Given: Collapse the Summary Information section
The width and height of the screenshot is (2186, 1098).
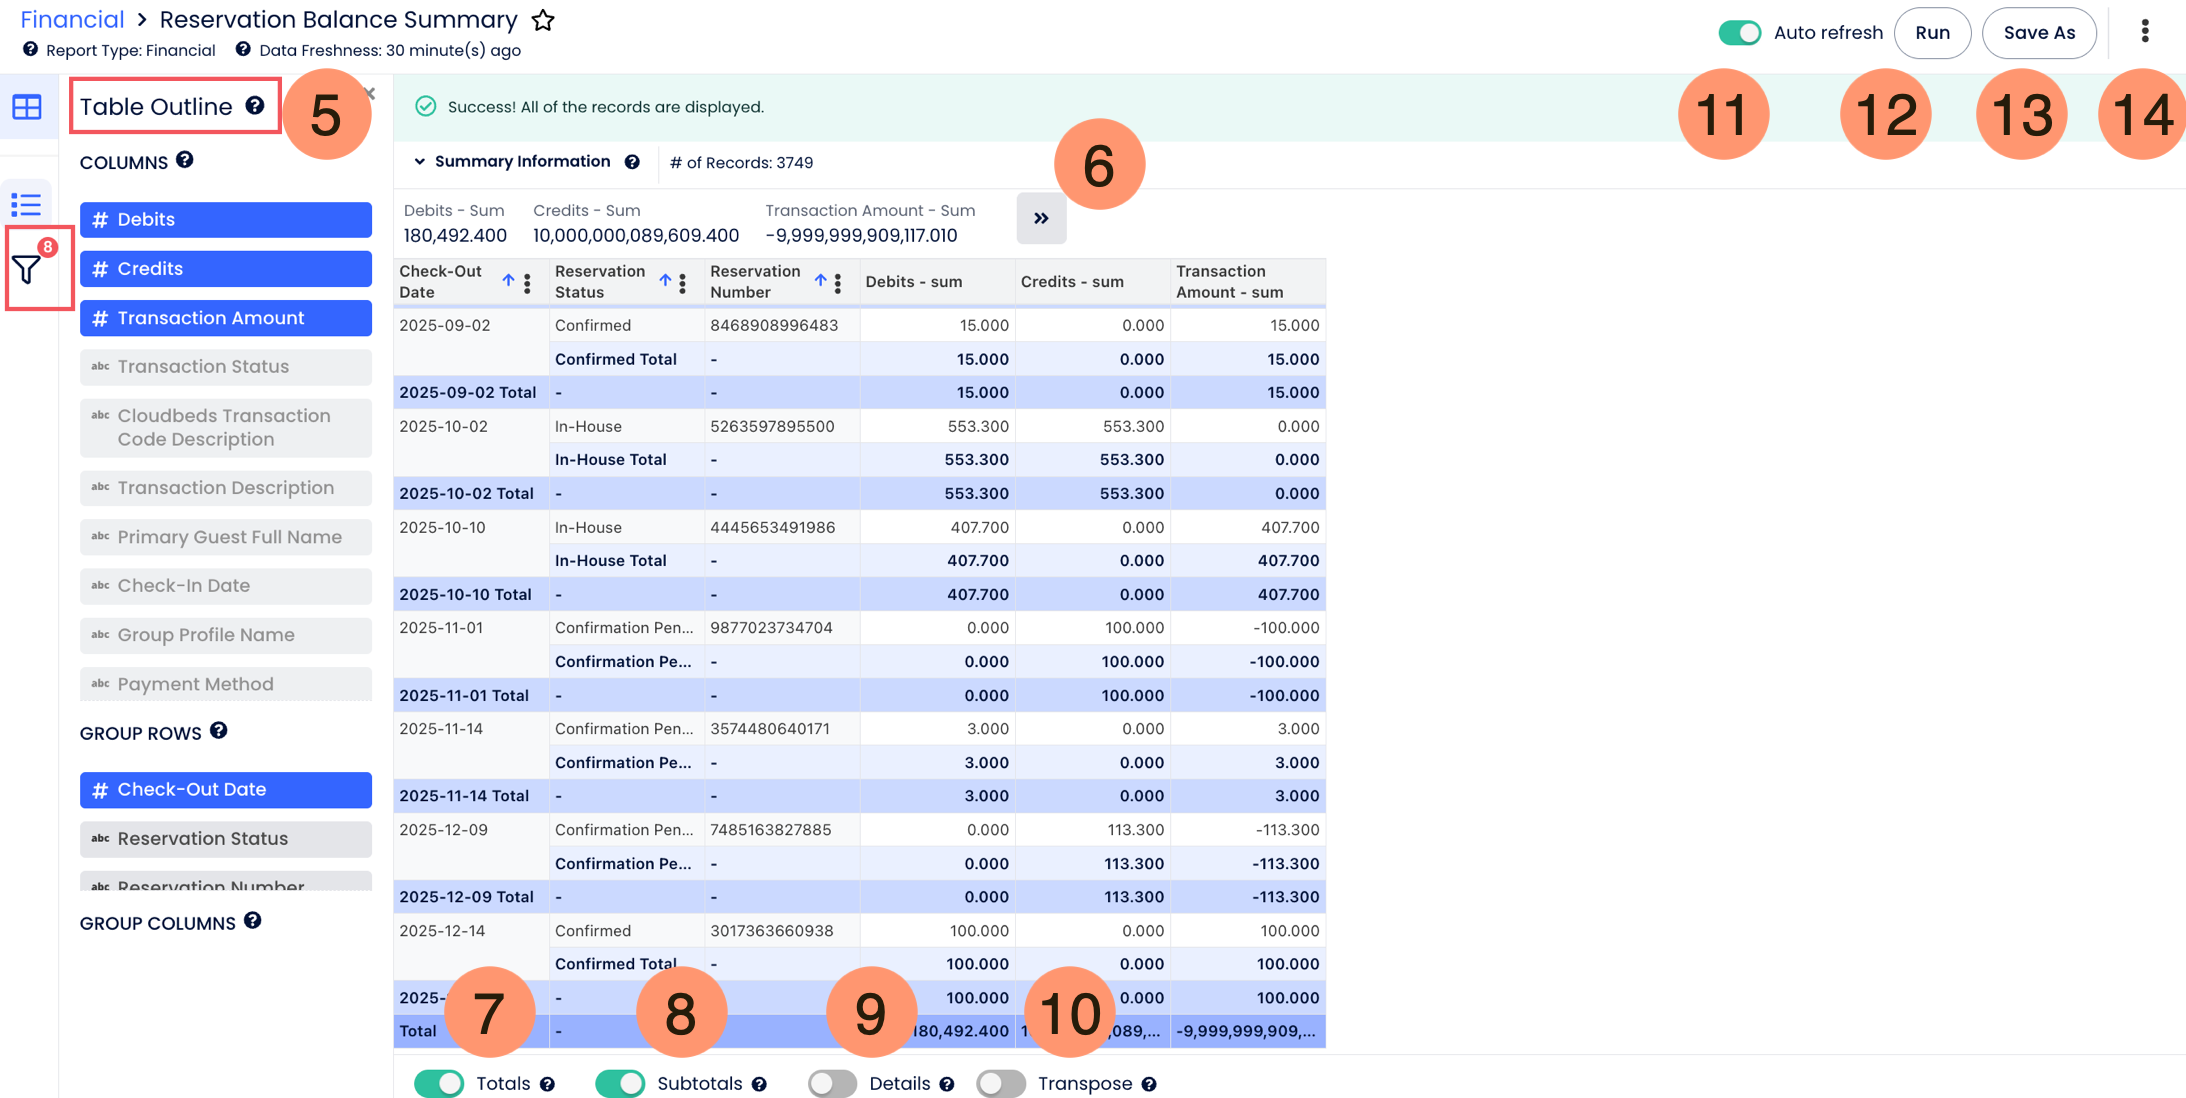Looking at the screenshot, I should 420,162.
